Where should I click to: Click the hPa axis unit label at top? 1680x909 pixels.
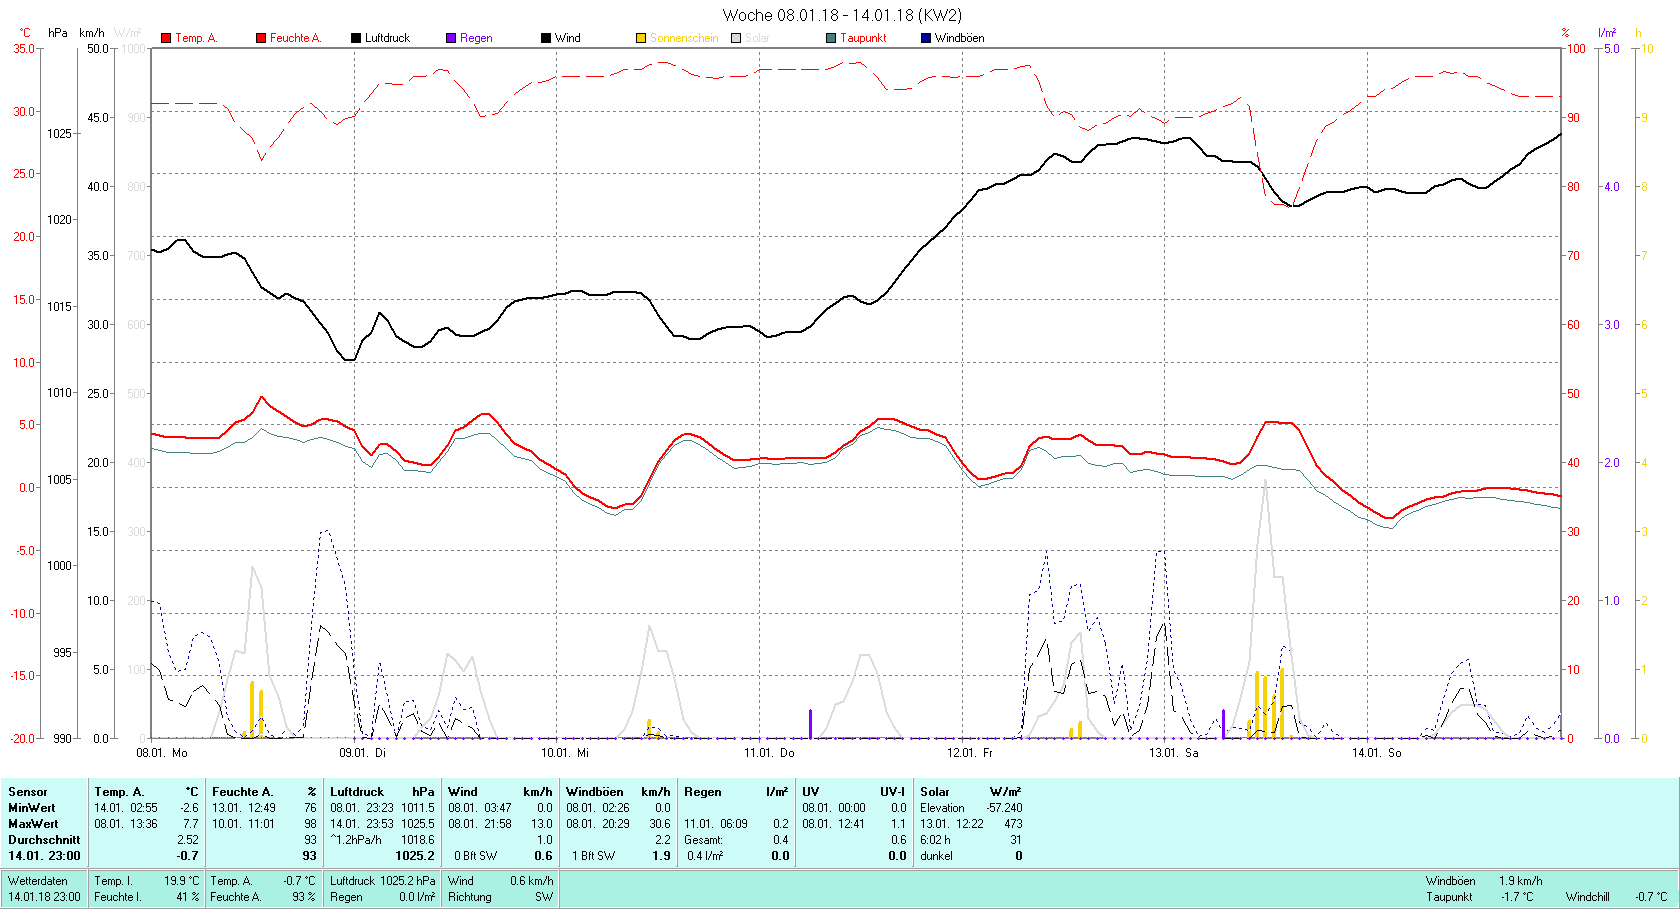click(58, 33)
